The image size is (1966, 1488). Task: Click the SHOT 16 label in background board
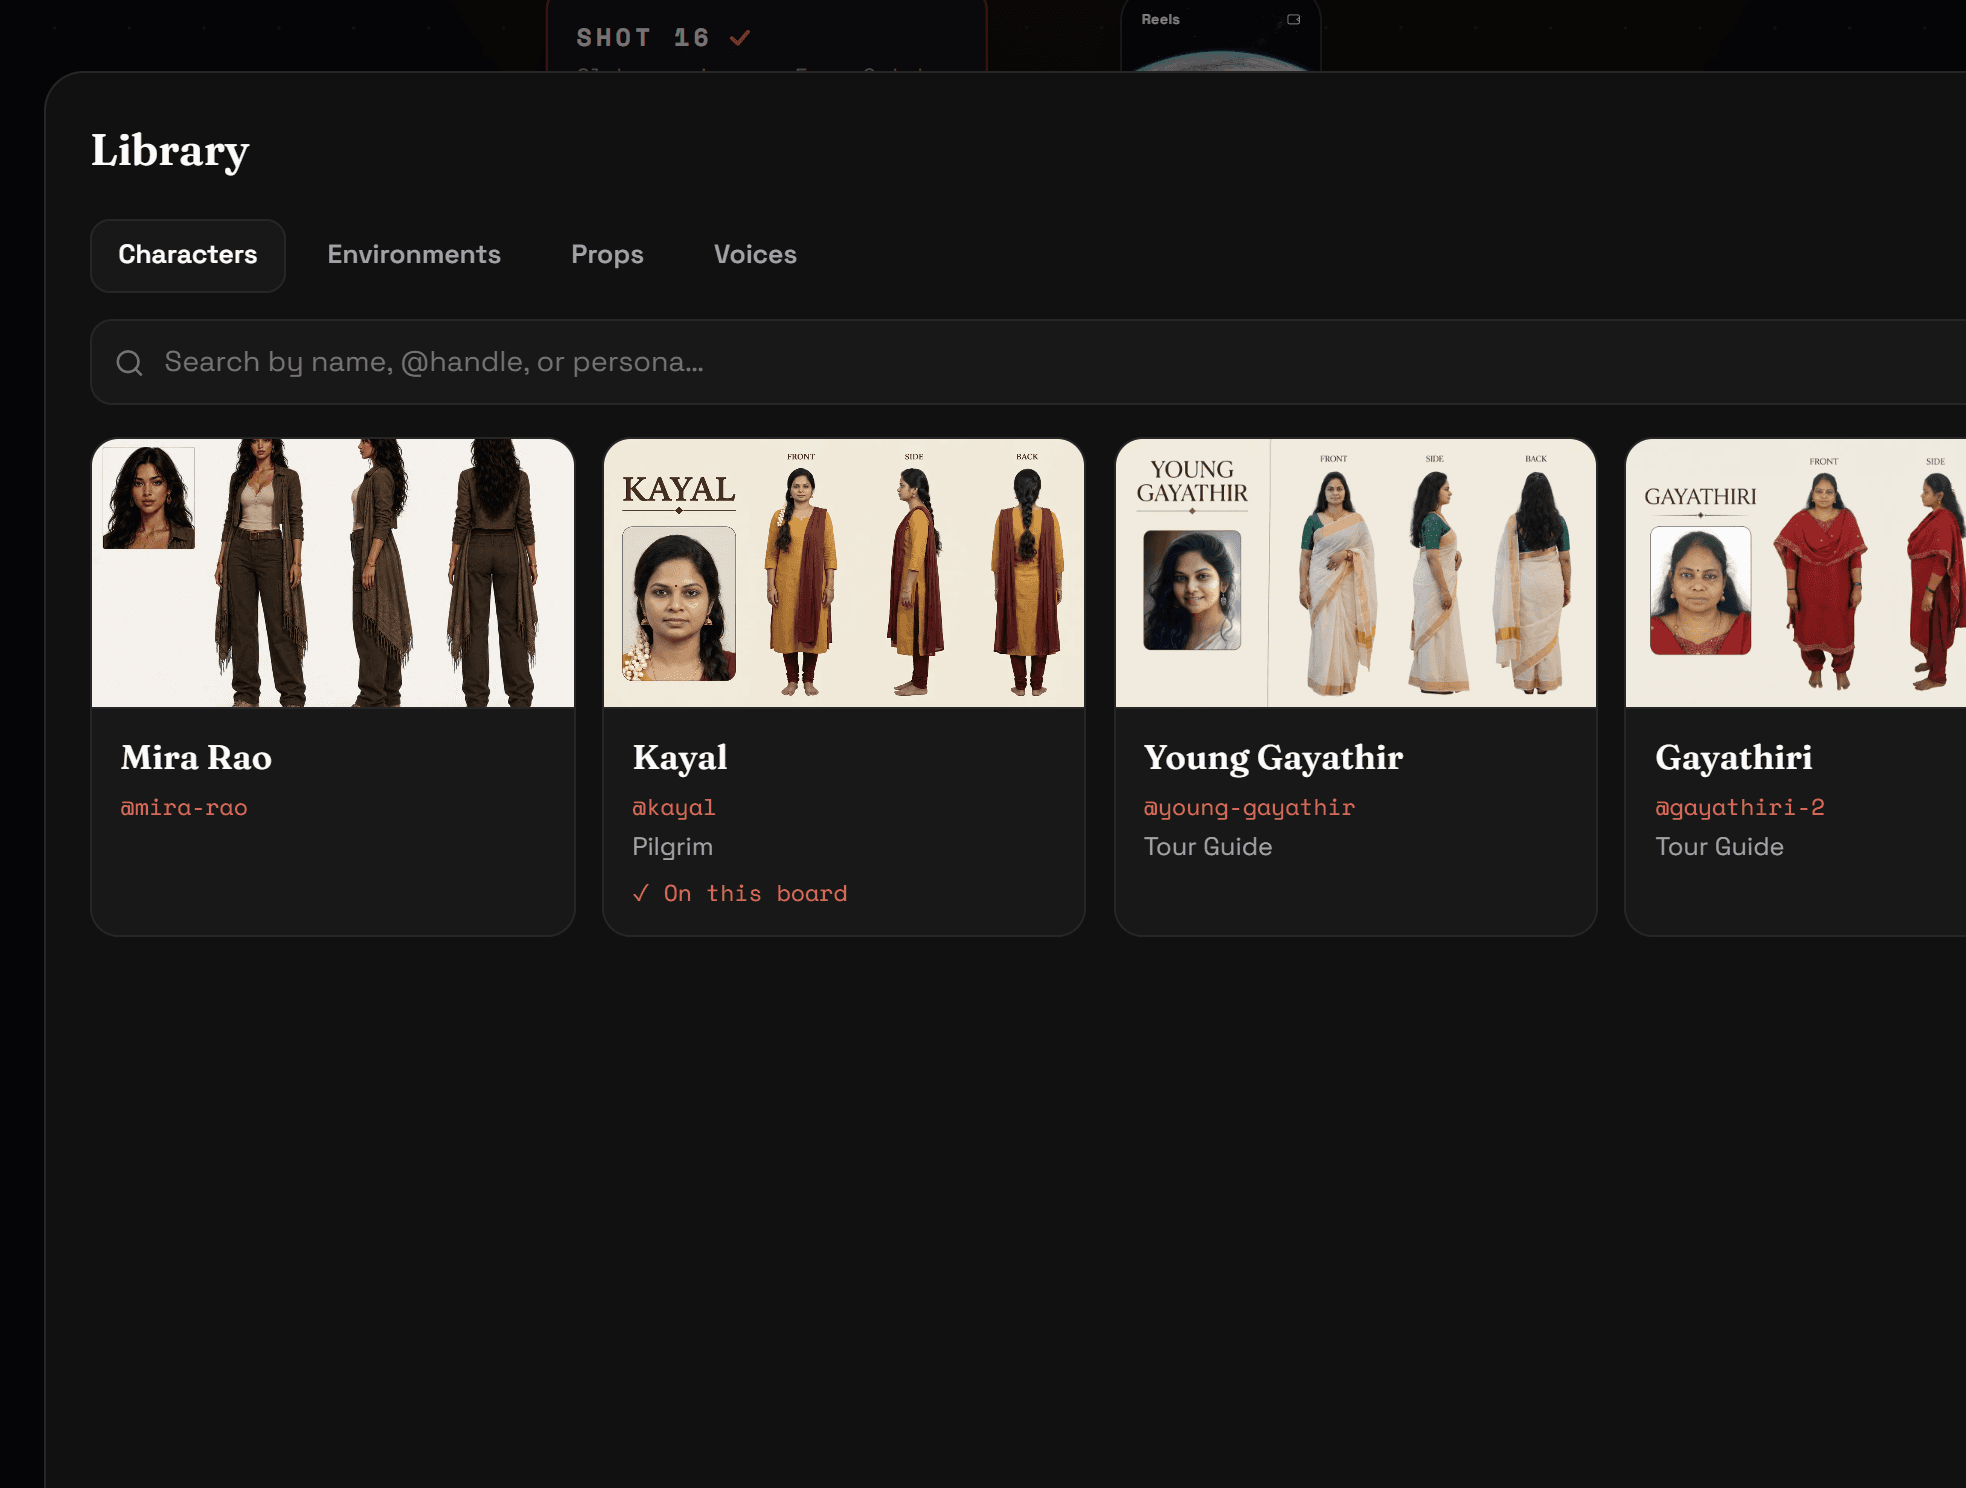pos(643,38)
